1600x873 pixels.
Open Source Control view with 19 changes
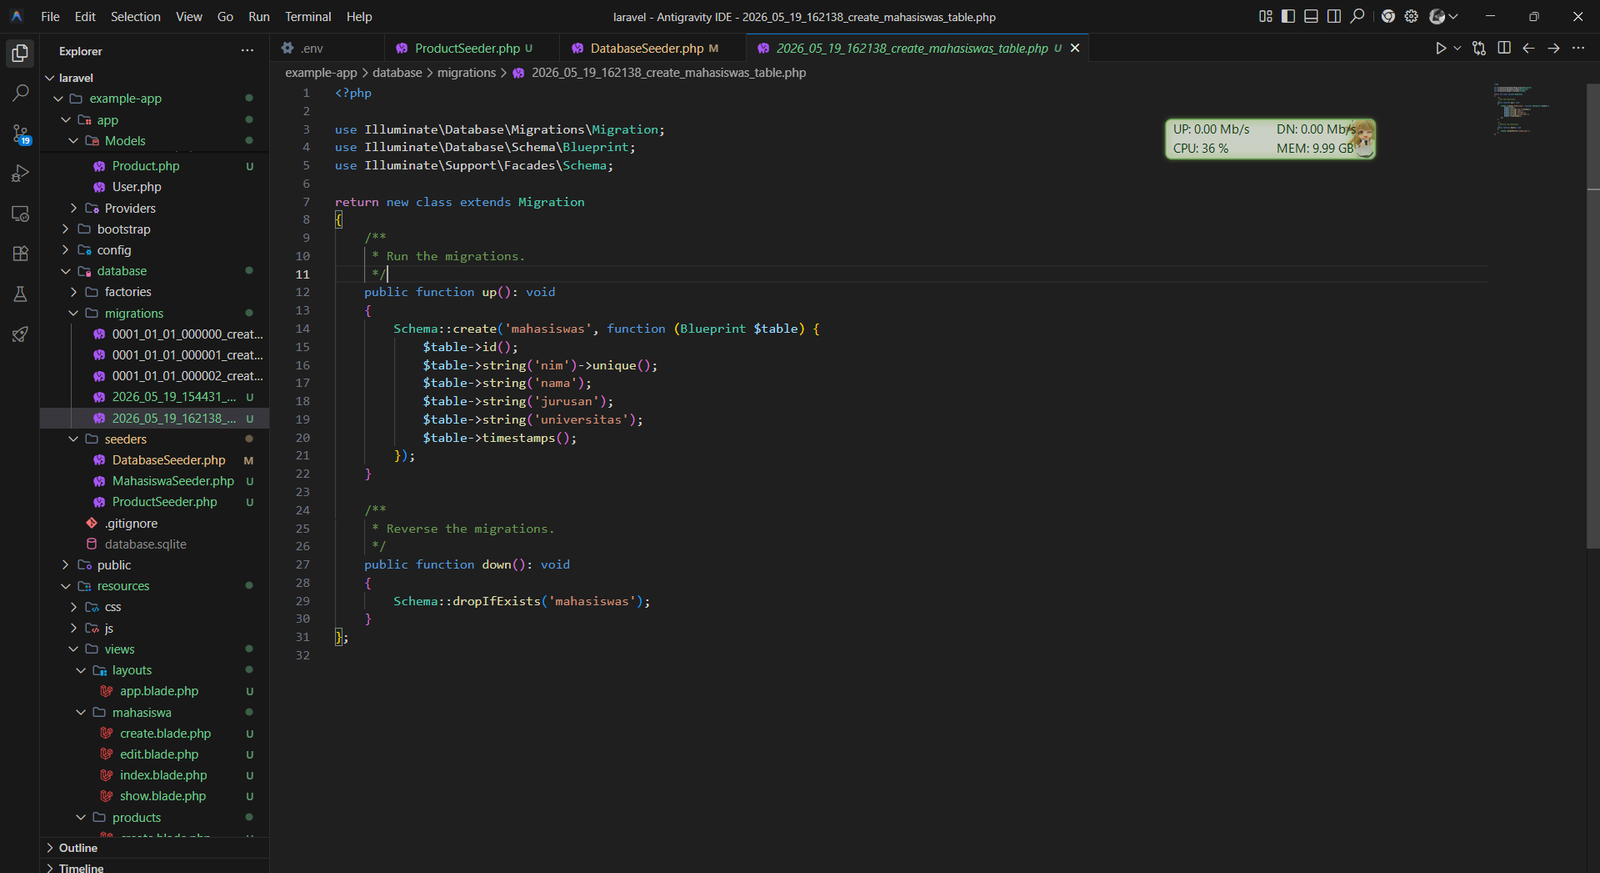coord(20,134)
